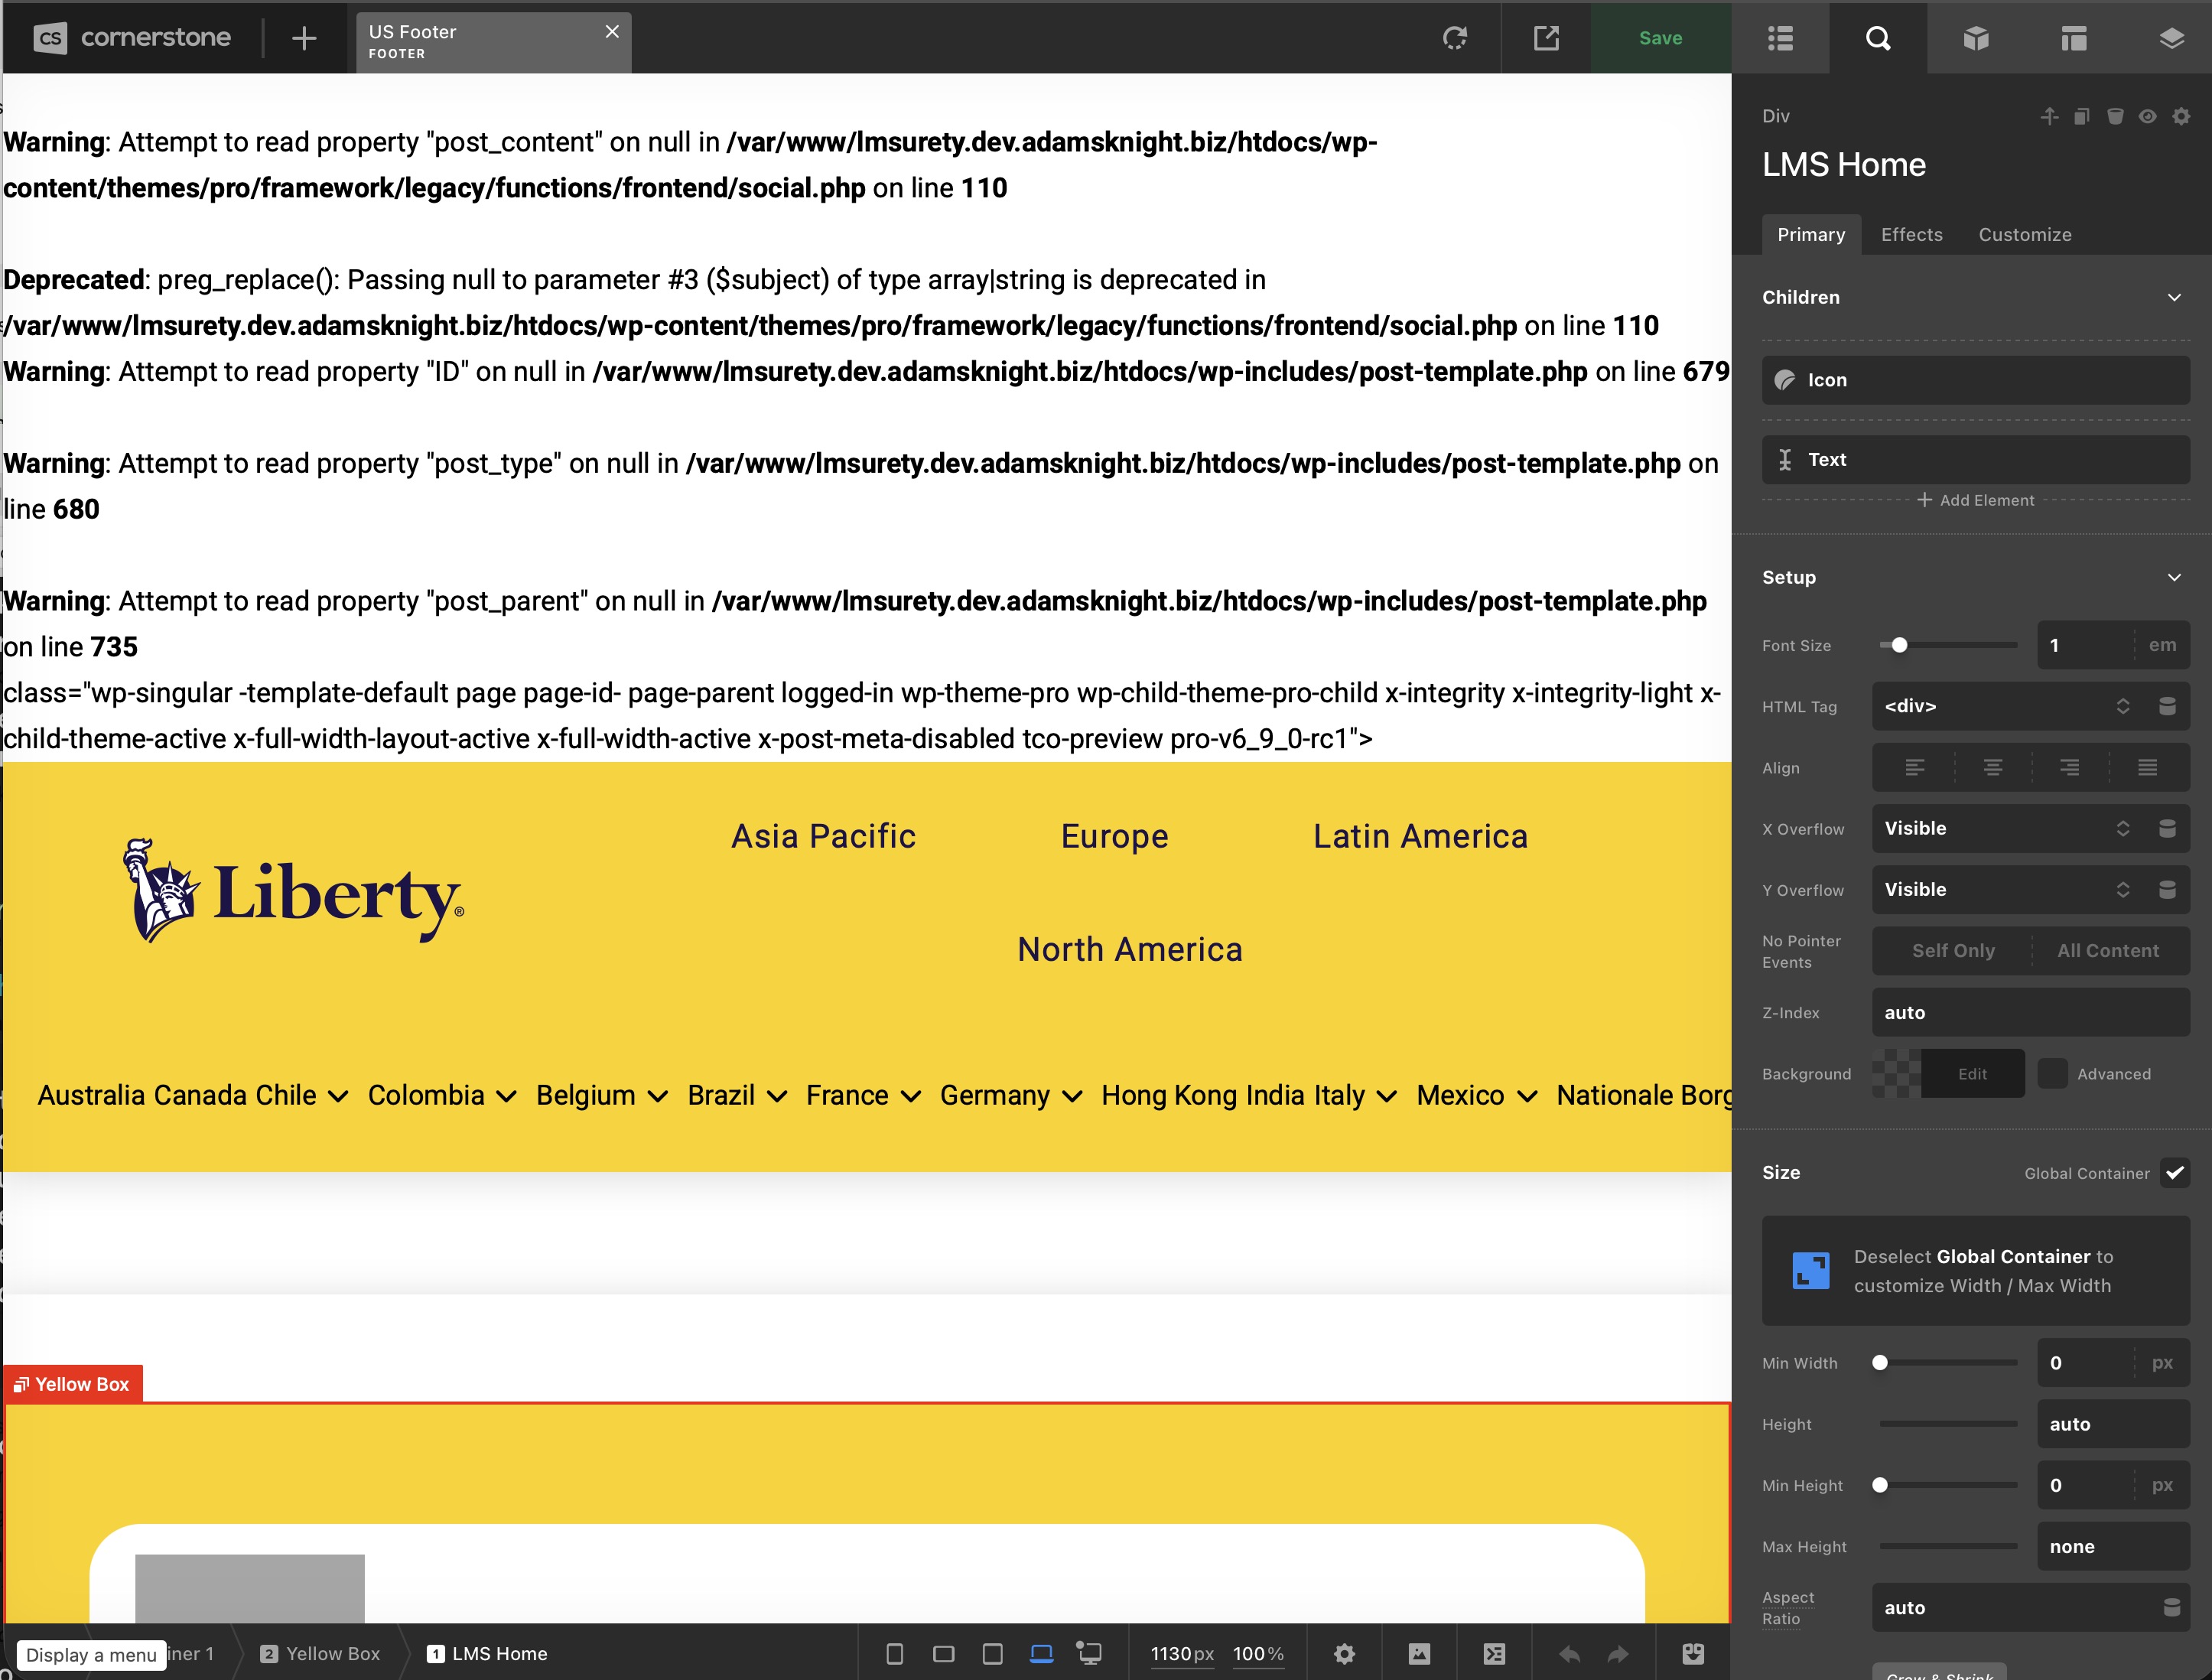
Task: Toggle element visibility eye icon
Action: tap(2148, 116)
